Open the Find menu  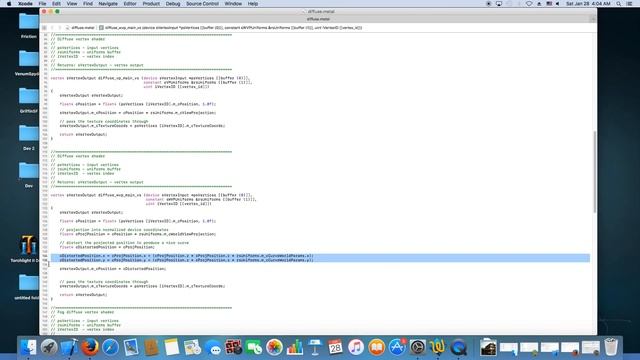pyautogui.click(x=88, y=4)
